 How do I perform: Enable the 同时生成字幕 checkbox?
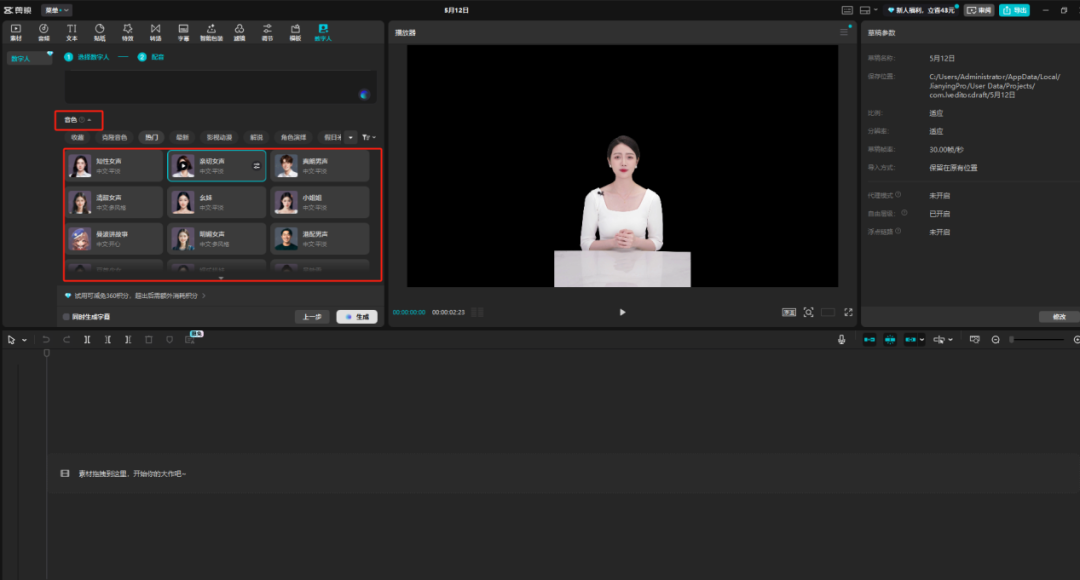pyautogui.click(x=66, y=317)
